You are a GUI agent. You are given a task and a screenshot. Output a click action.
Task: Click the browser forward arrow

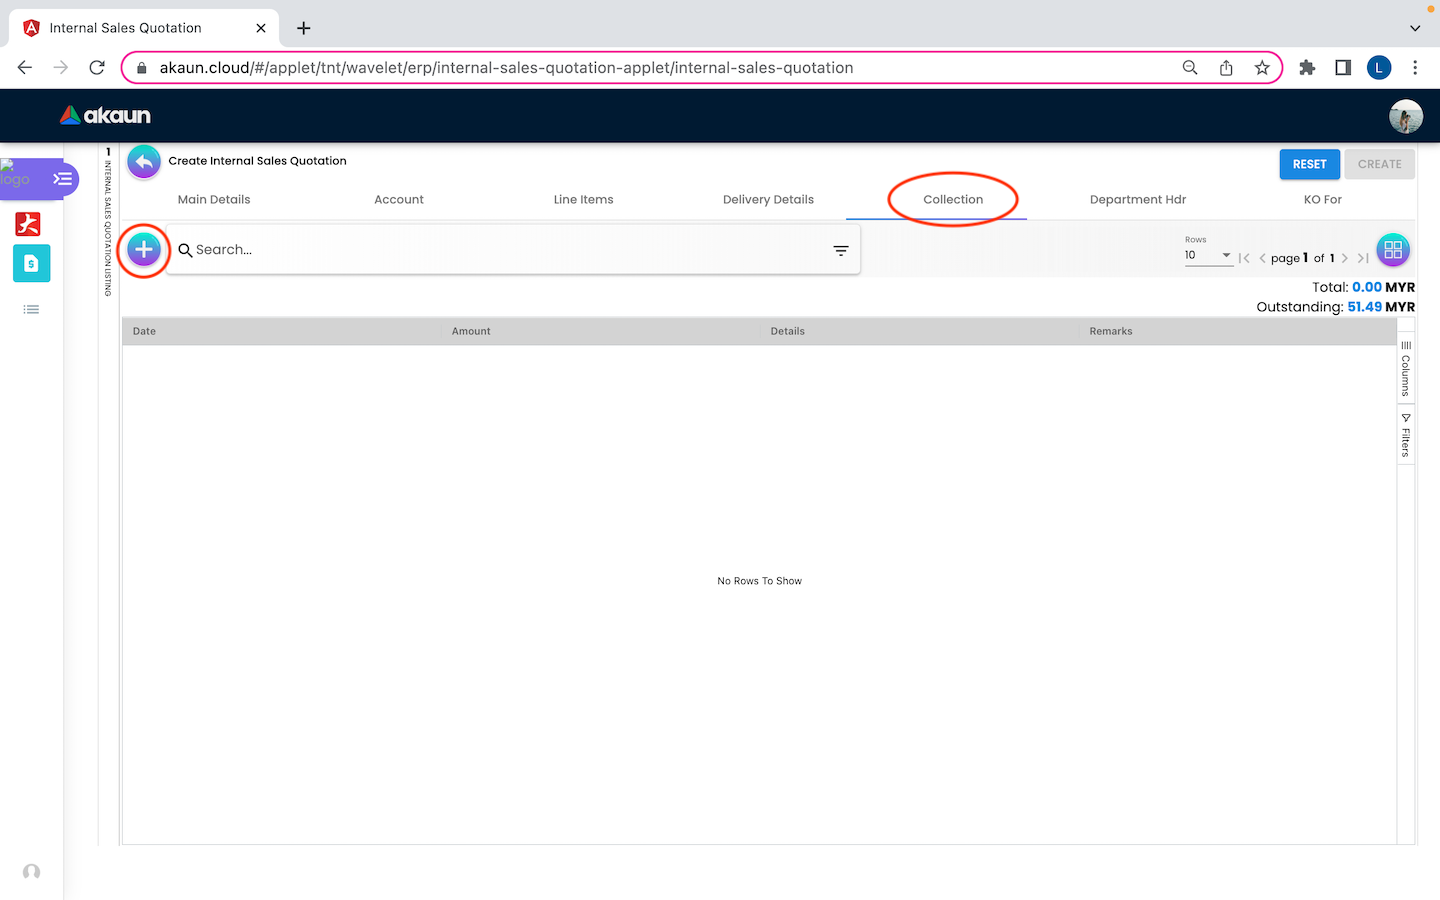61,67
